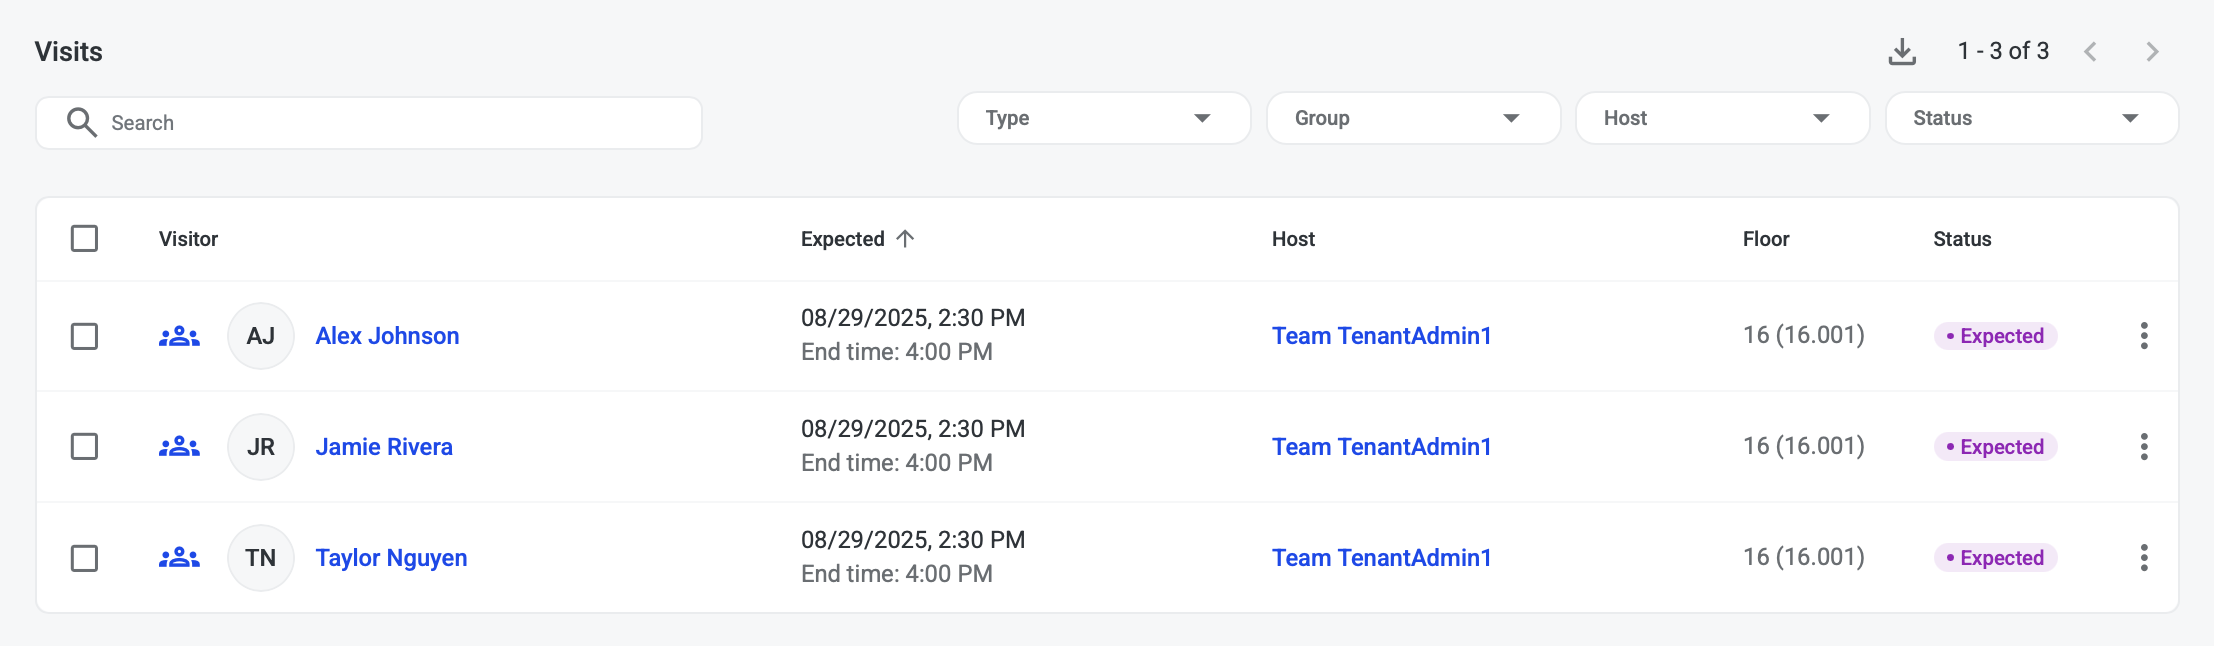Click the Visitor column header
Viewport: 2214px width, 646px height.
pyautogui.click(x=188, y=239)
